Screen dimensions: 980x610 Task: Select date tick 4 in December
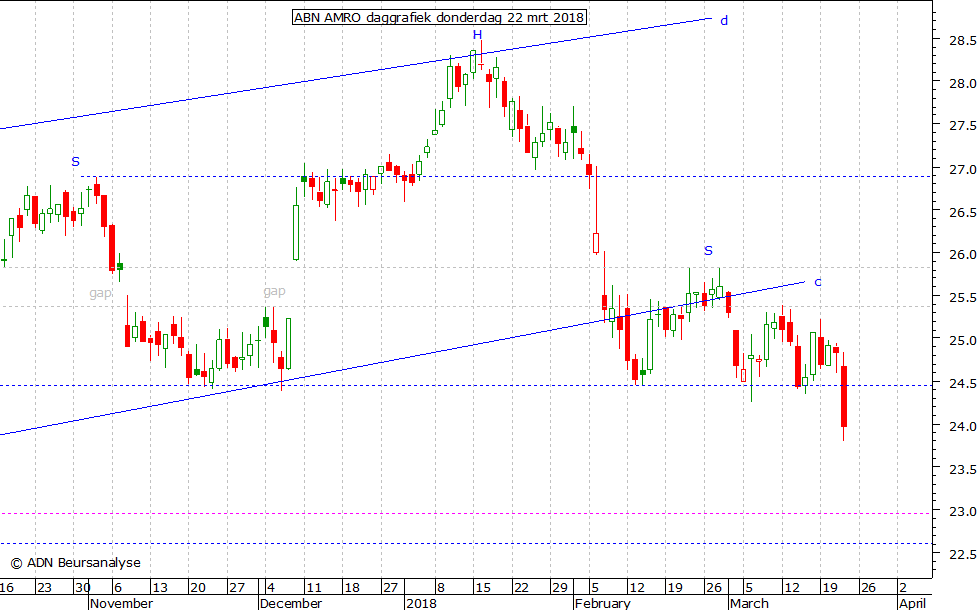coord(271,588)
